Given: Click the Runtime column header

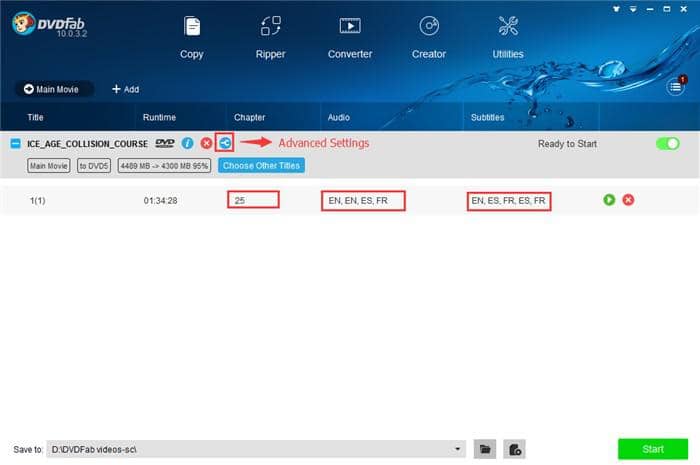Looking at the screenshot, I should 159,117.
